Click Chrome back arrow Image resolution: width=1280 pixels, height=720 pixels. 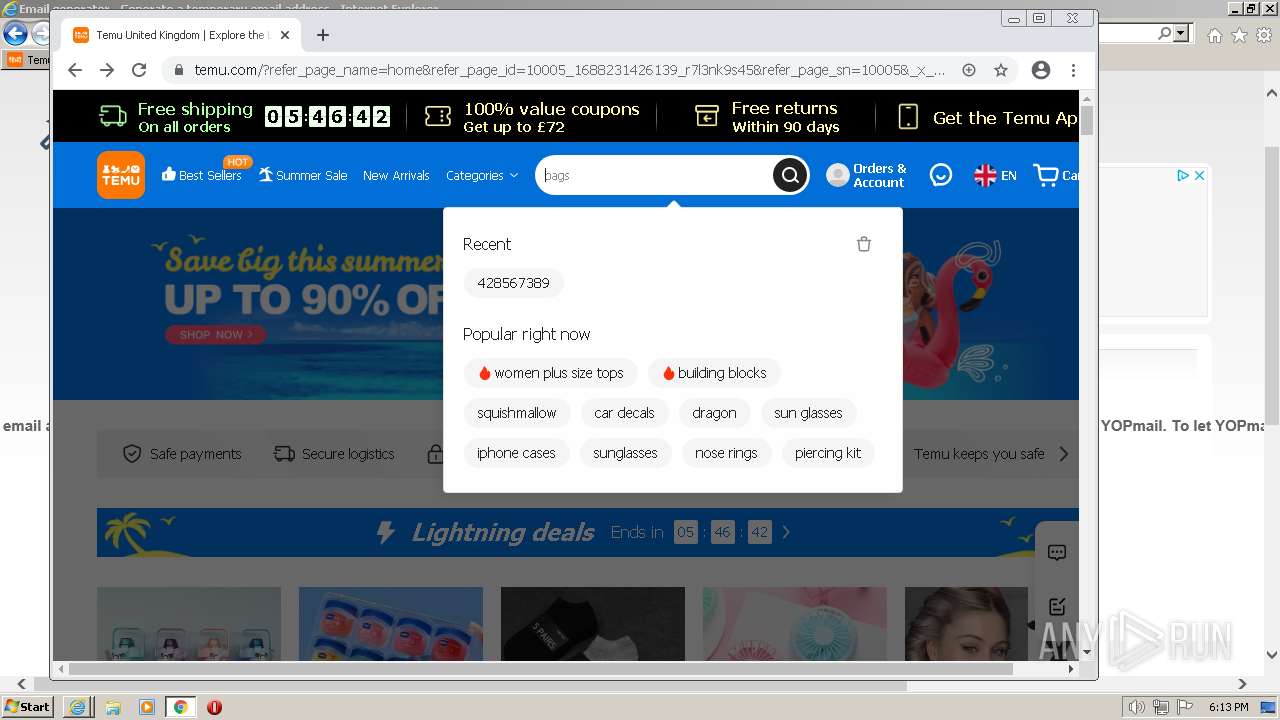coord(74,70)
